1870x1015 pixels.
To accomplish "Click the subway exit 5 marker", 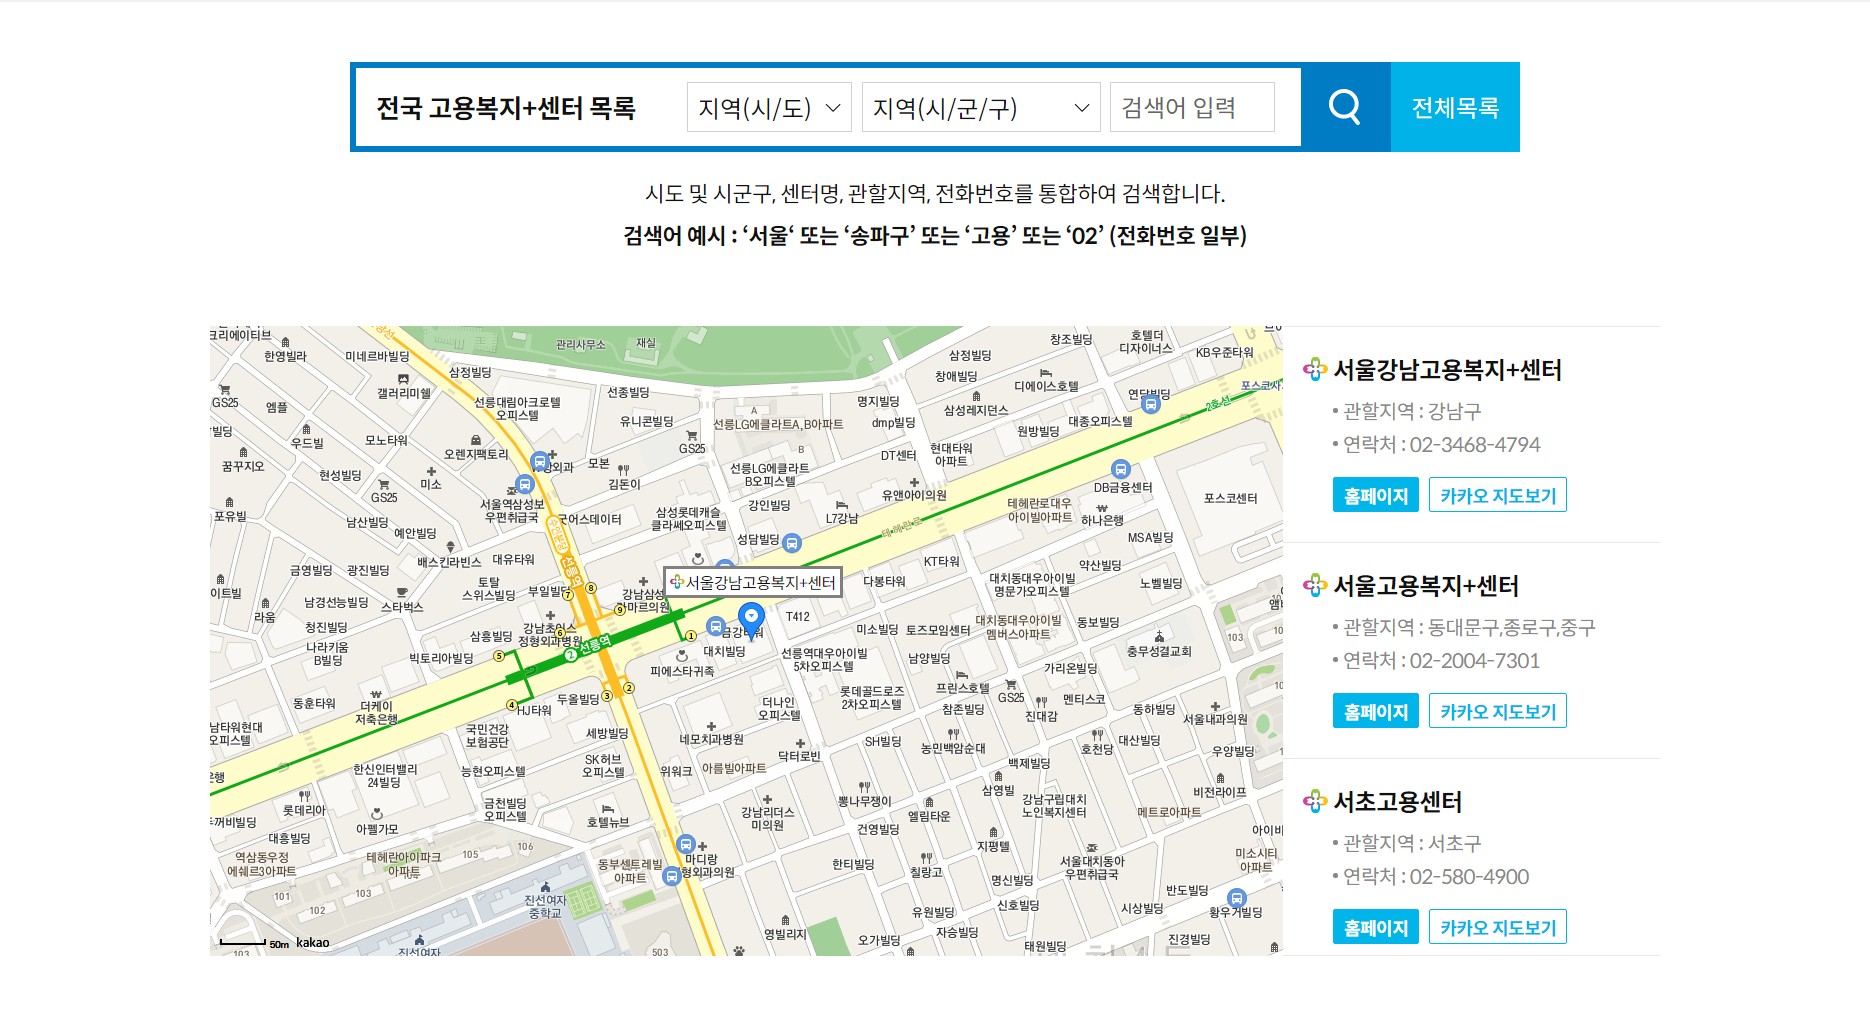I will tap(498, 656).
